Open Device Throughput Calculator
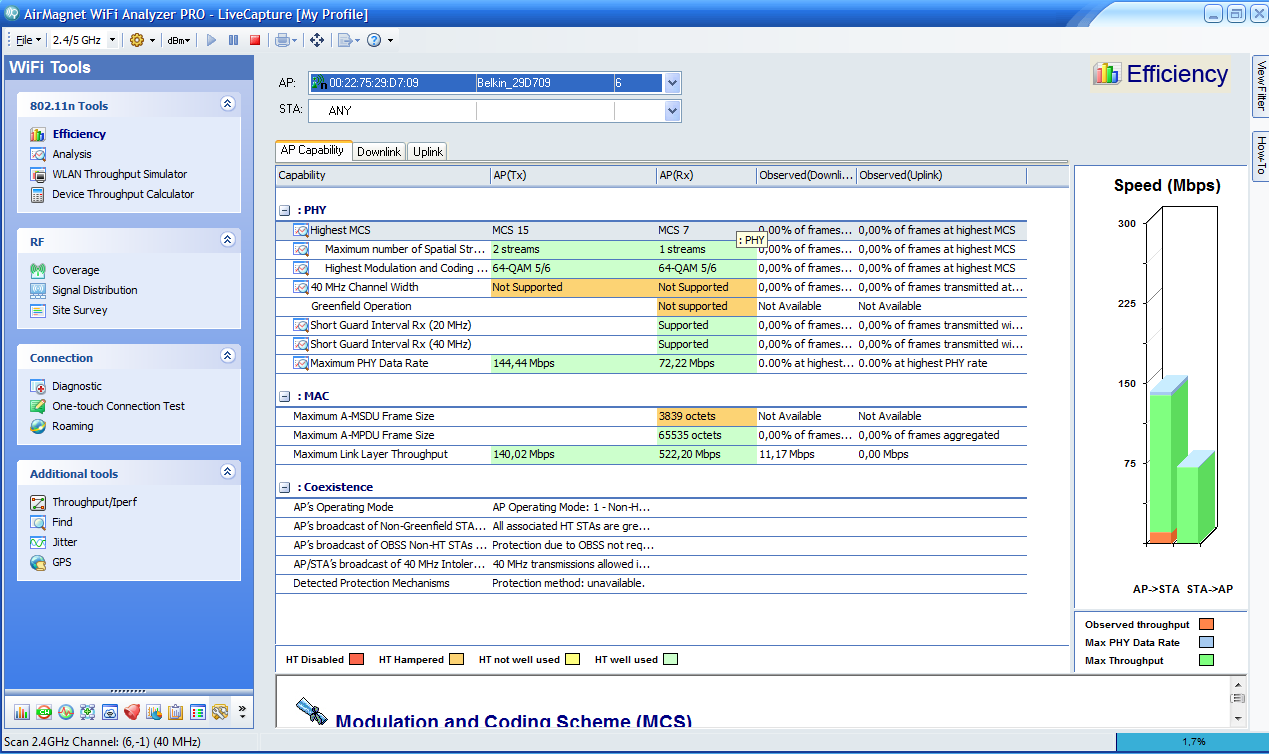This screenshot has height=754, width=1269. pos(123,194)
